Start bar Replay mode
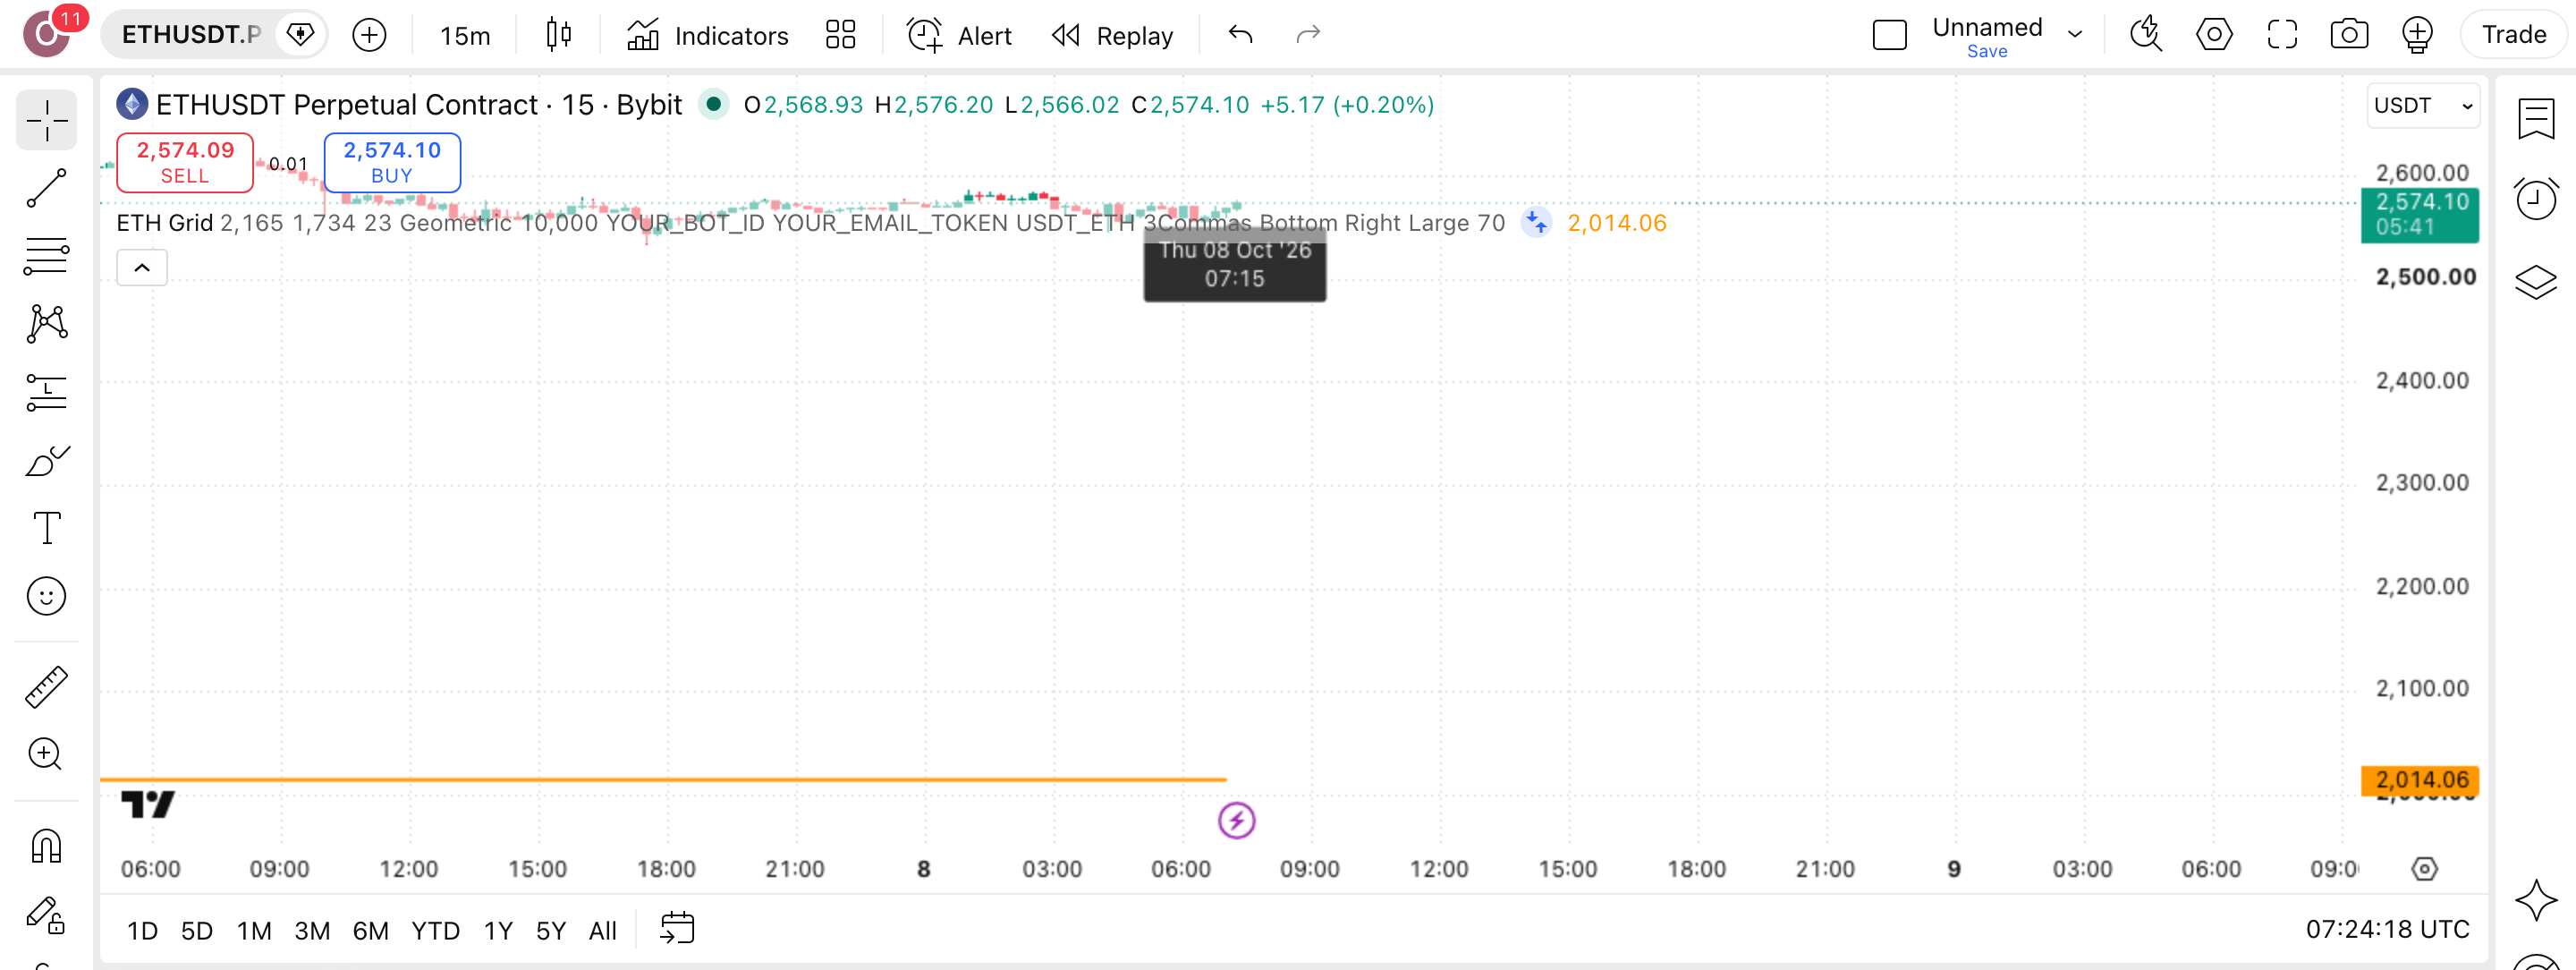This screenshot has width=2576, height=970. click(1113, 35)
